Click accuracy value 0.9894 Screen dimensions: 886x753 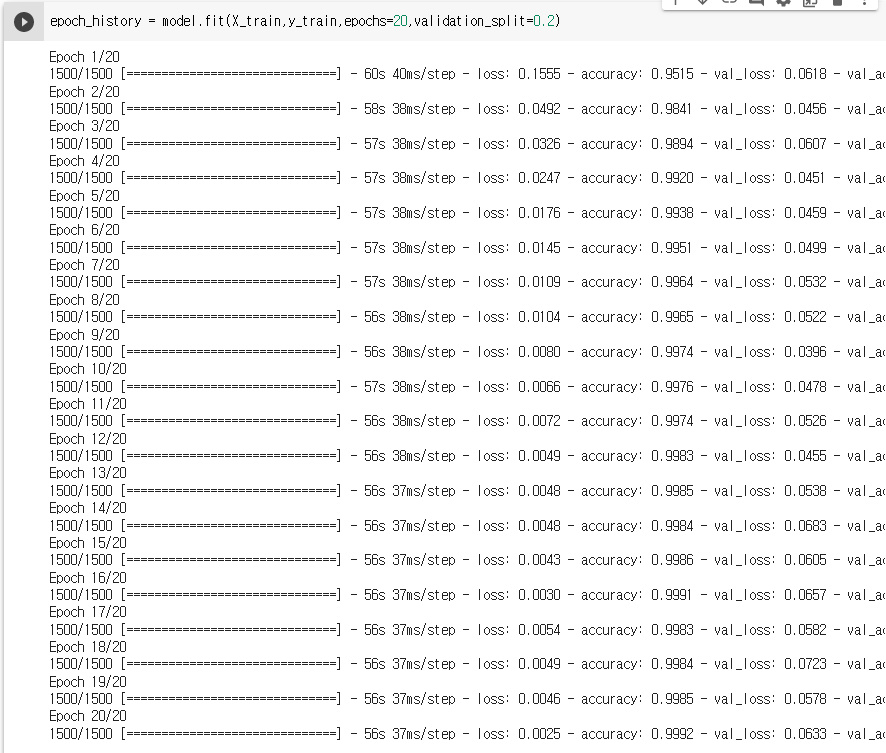pos(672,144)
